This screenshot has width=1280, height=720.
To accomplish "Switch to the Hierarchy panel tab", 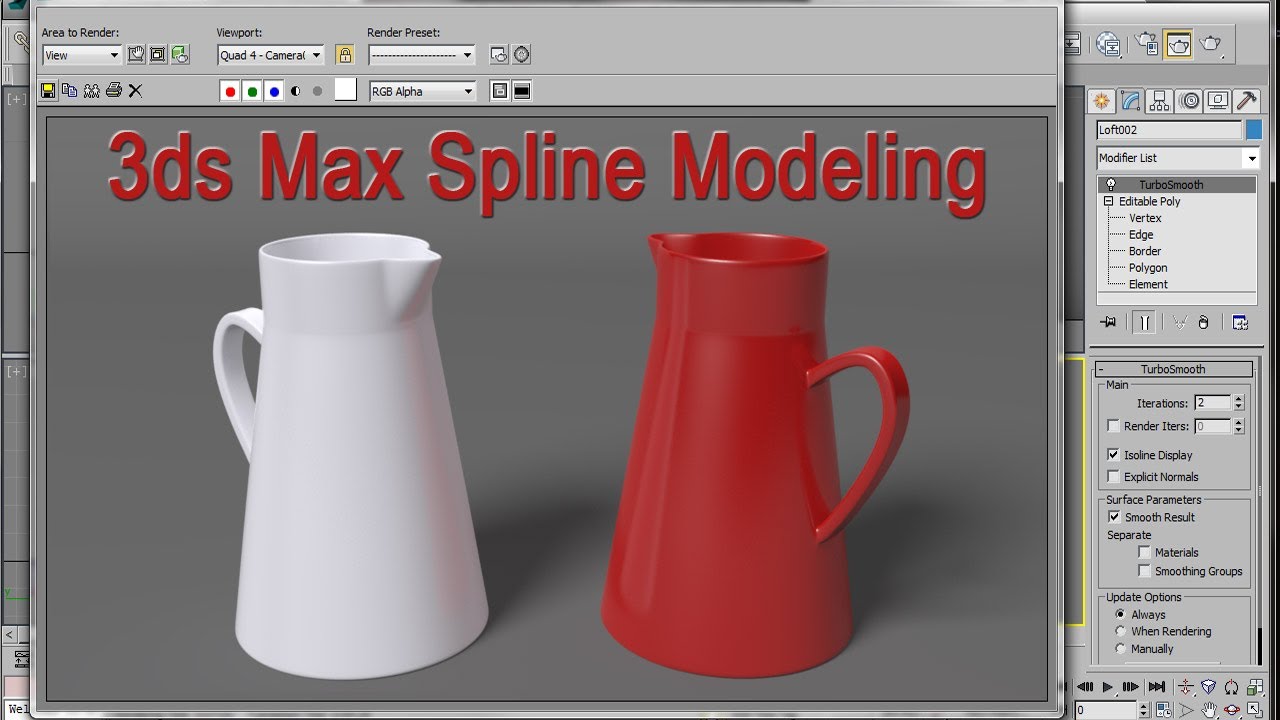I will pyautogui.click(x=1160, y=100).
